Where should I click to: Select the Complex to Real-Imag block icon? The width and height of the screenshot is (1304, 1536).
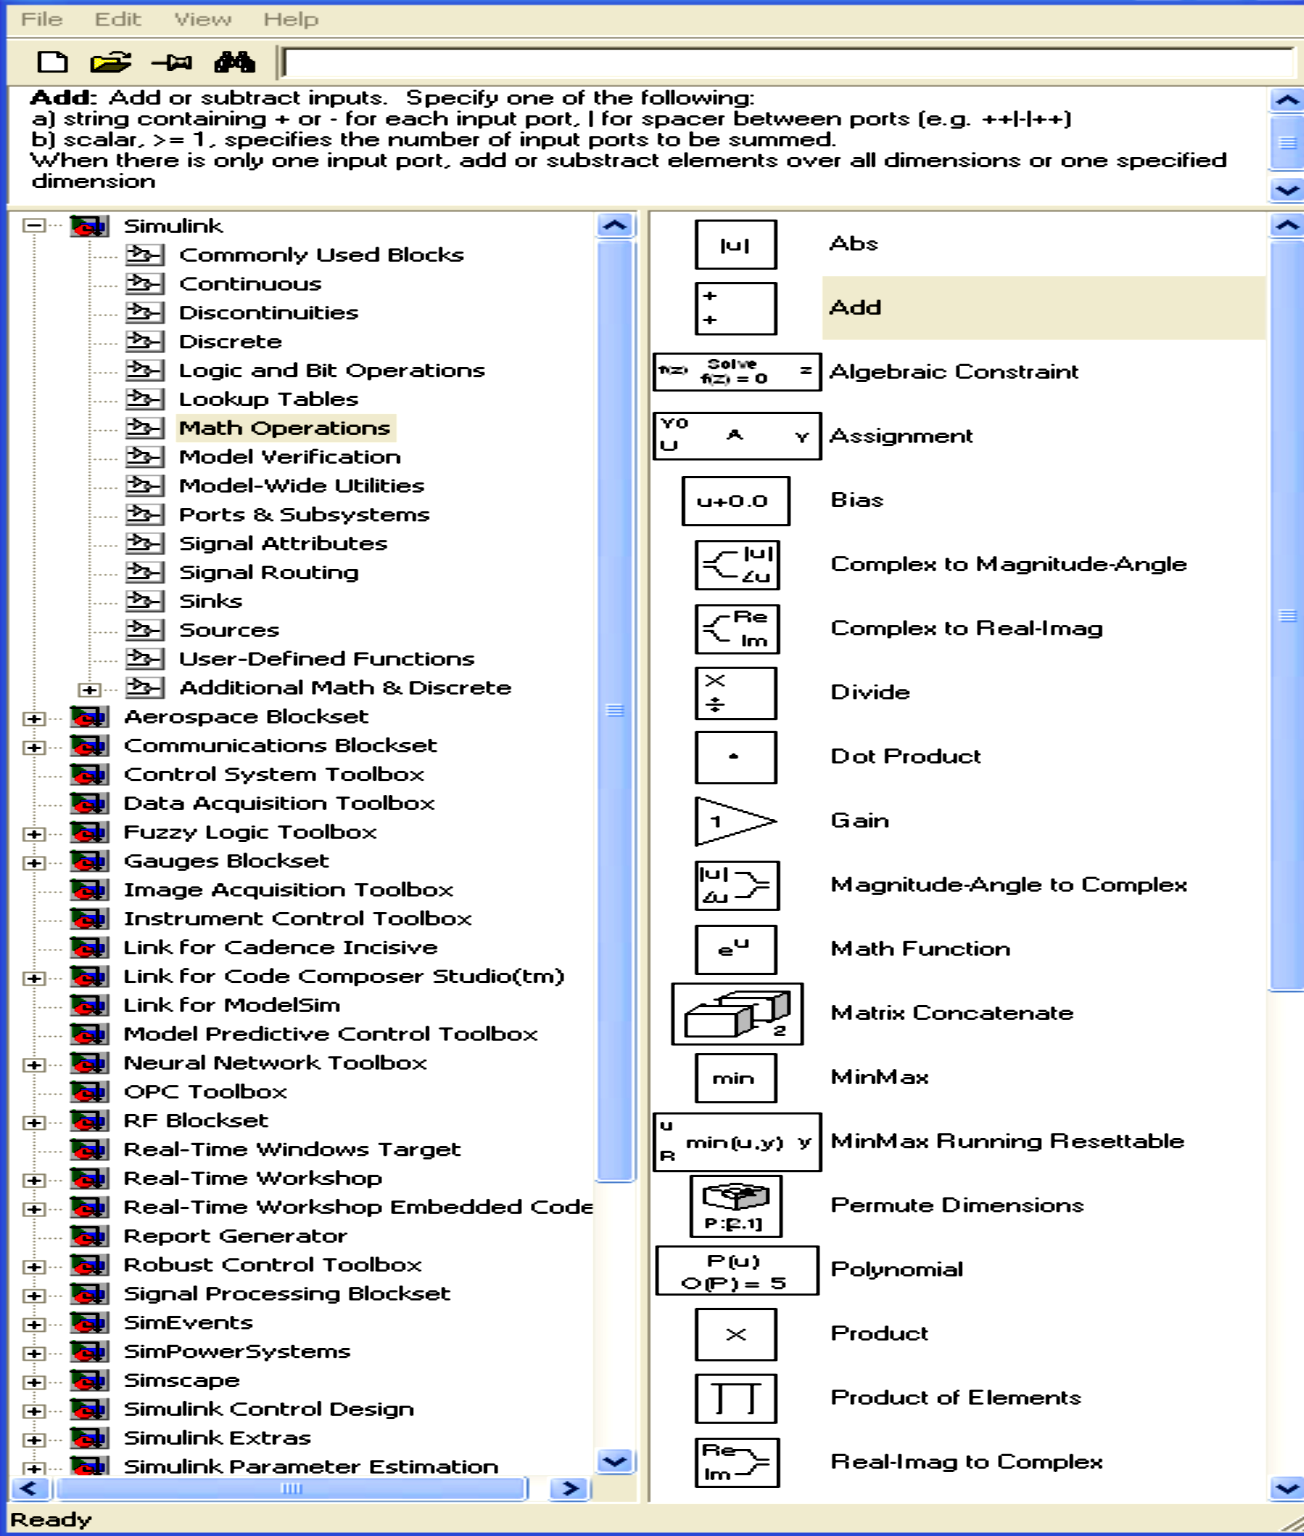pos(737,629)
